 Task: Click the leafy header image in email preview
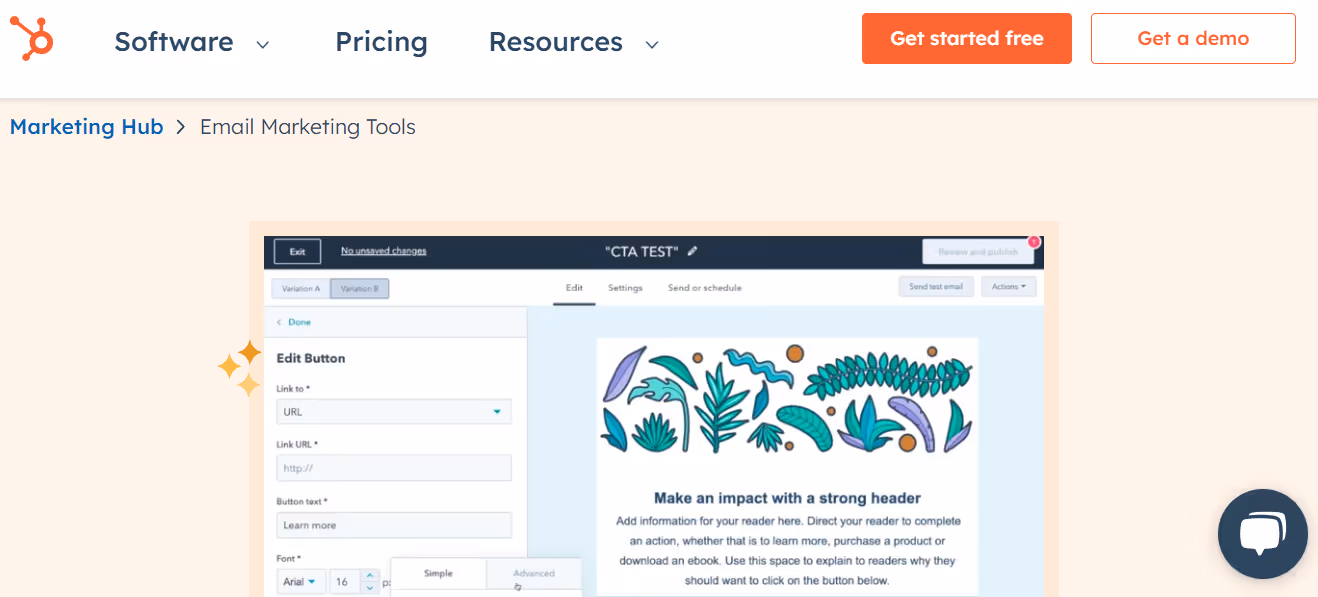pyautogui.click(x=787, y=400)
